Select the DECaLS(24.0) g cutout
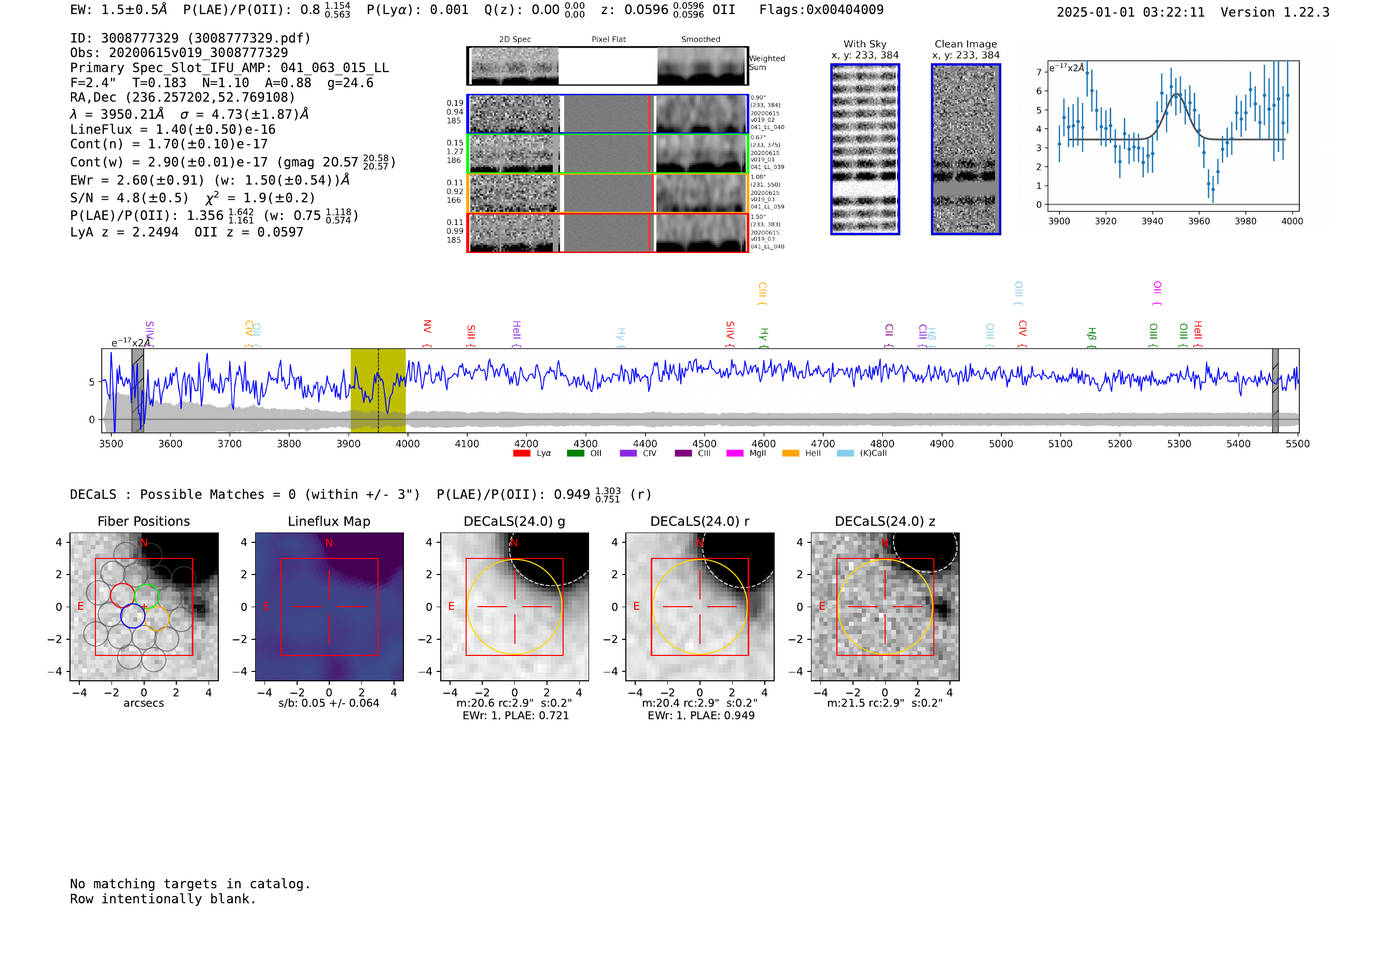 (x=515, y=607)
